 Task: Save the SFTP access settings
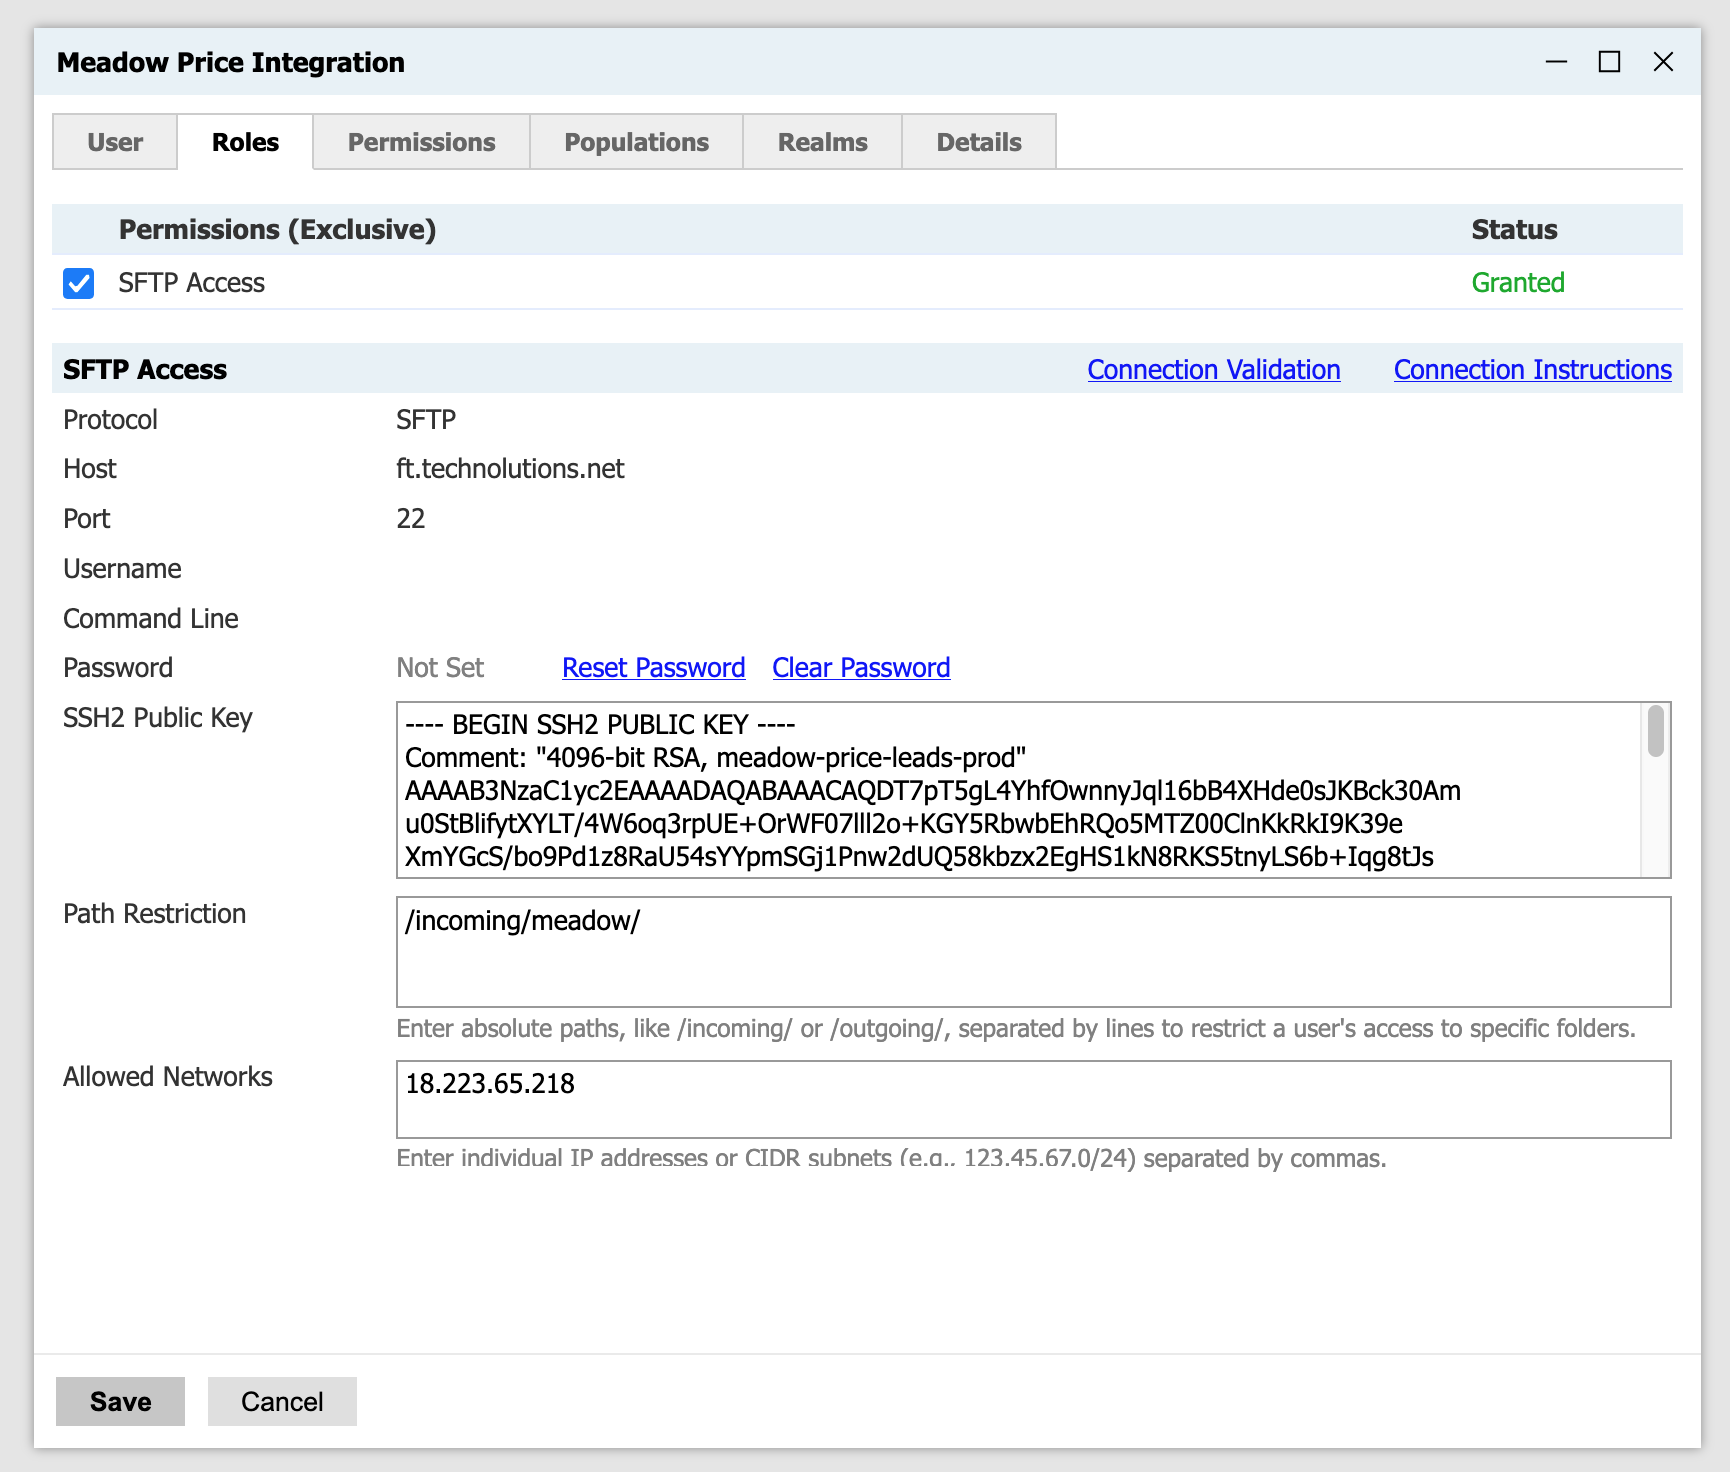tap(120, 1401)
